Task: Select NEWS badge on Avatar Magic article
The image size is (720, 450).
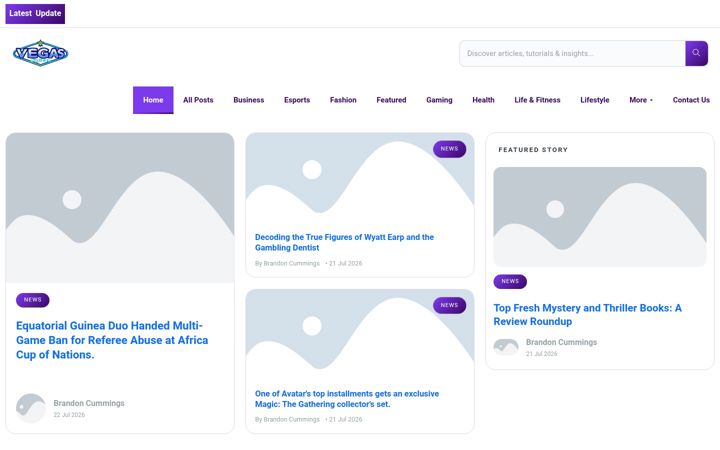Action: pyautogui.click(x=449, y=305)
